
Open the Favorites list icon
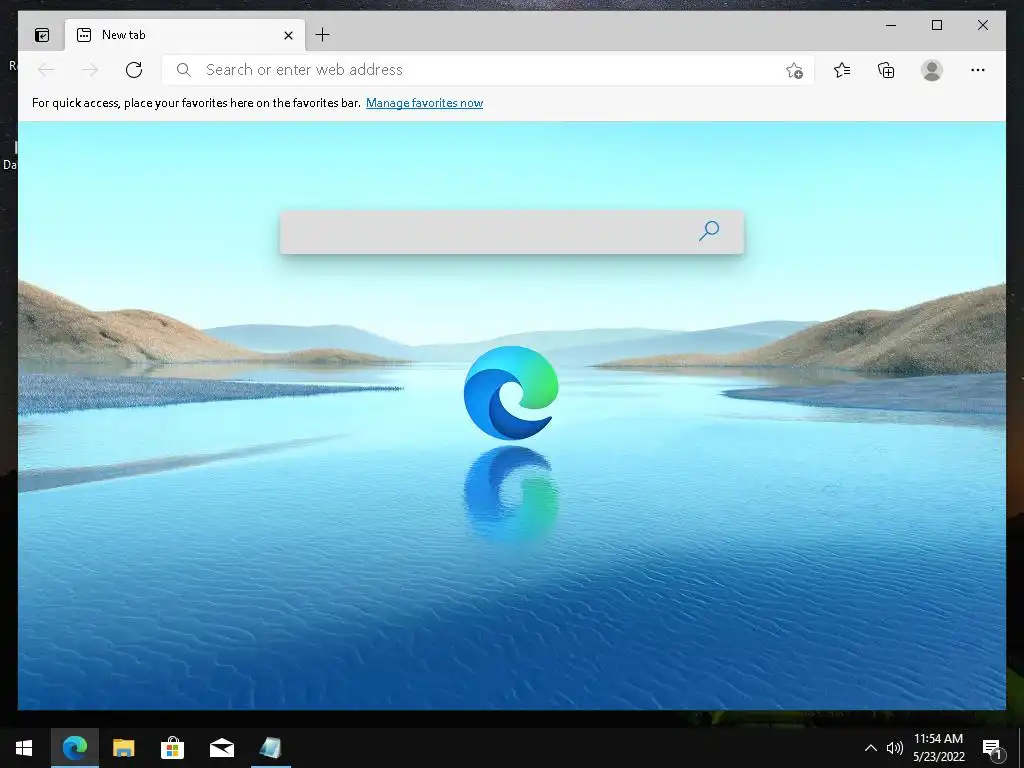[x=842, y=70]
